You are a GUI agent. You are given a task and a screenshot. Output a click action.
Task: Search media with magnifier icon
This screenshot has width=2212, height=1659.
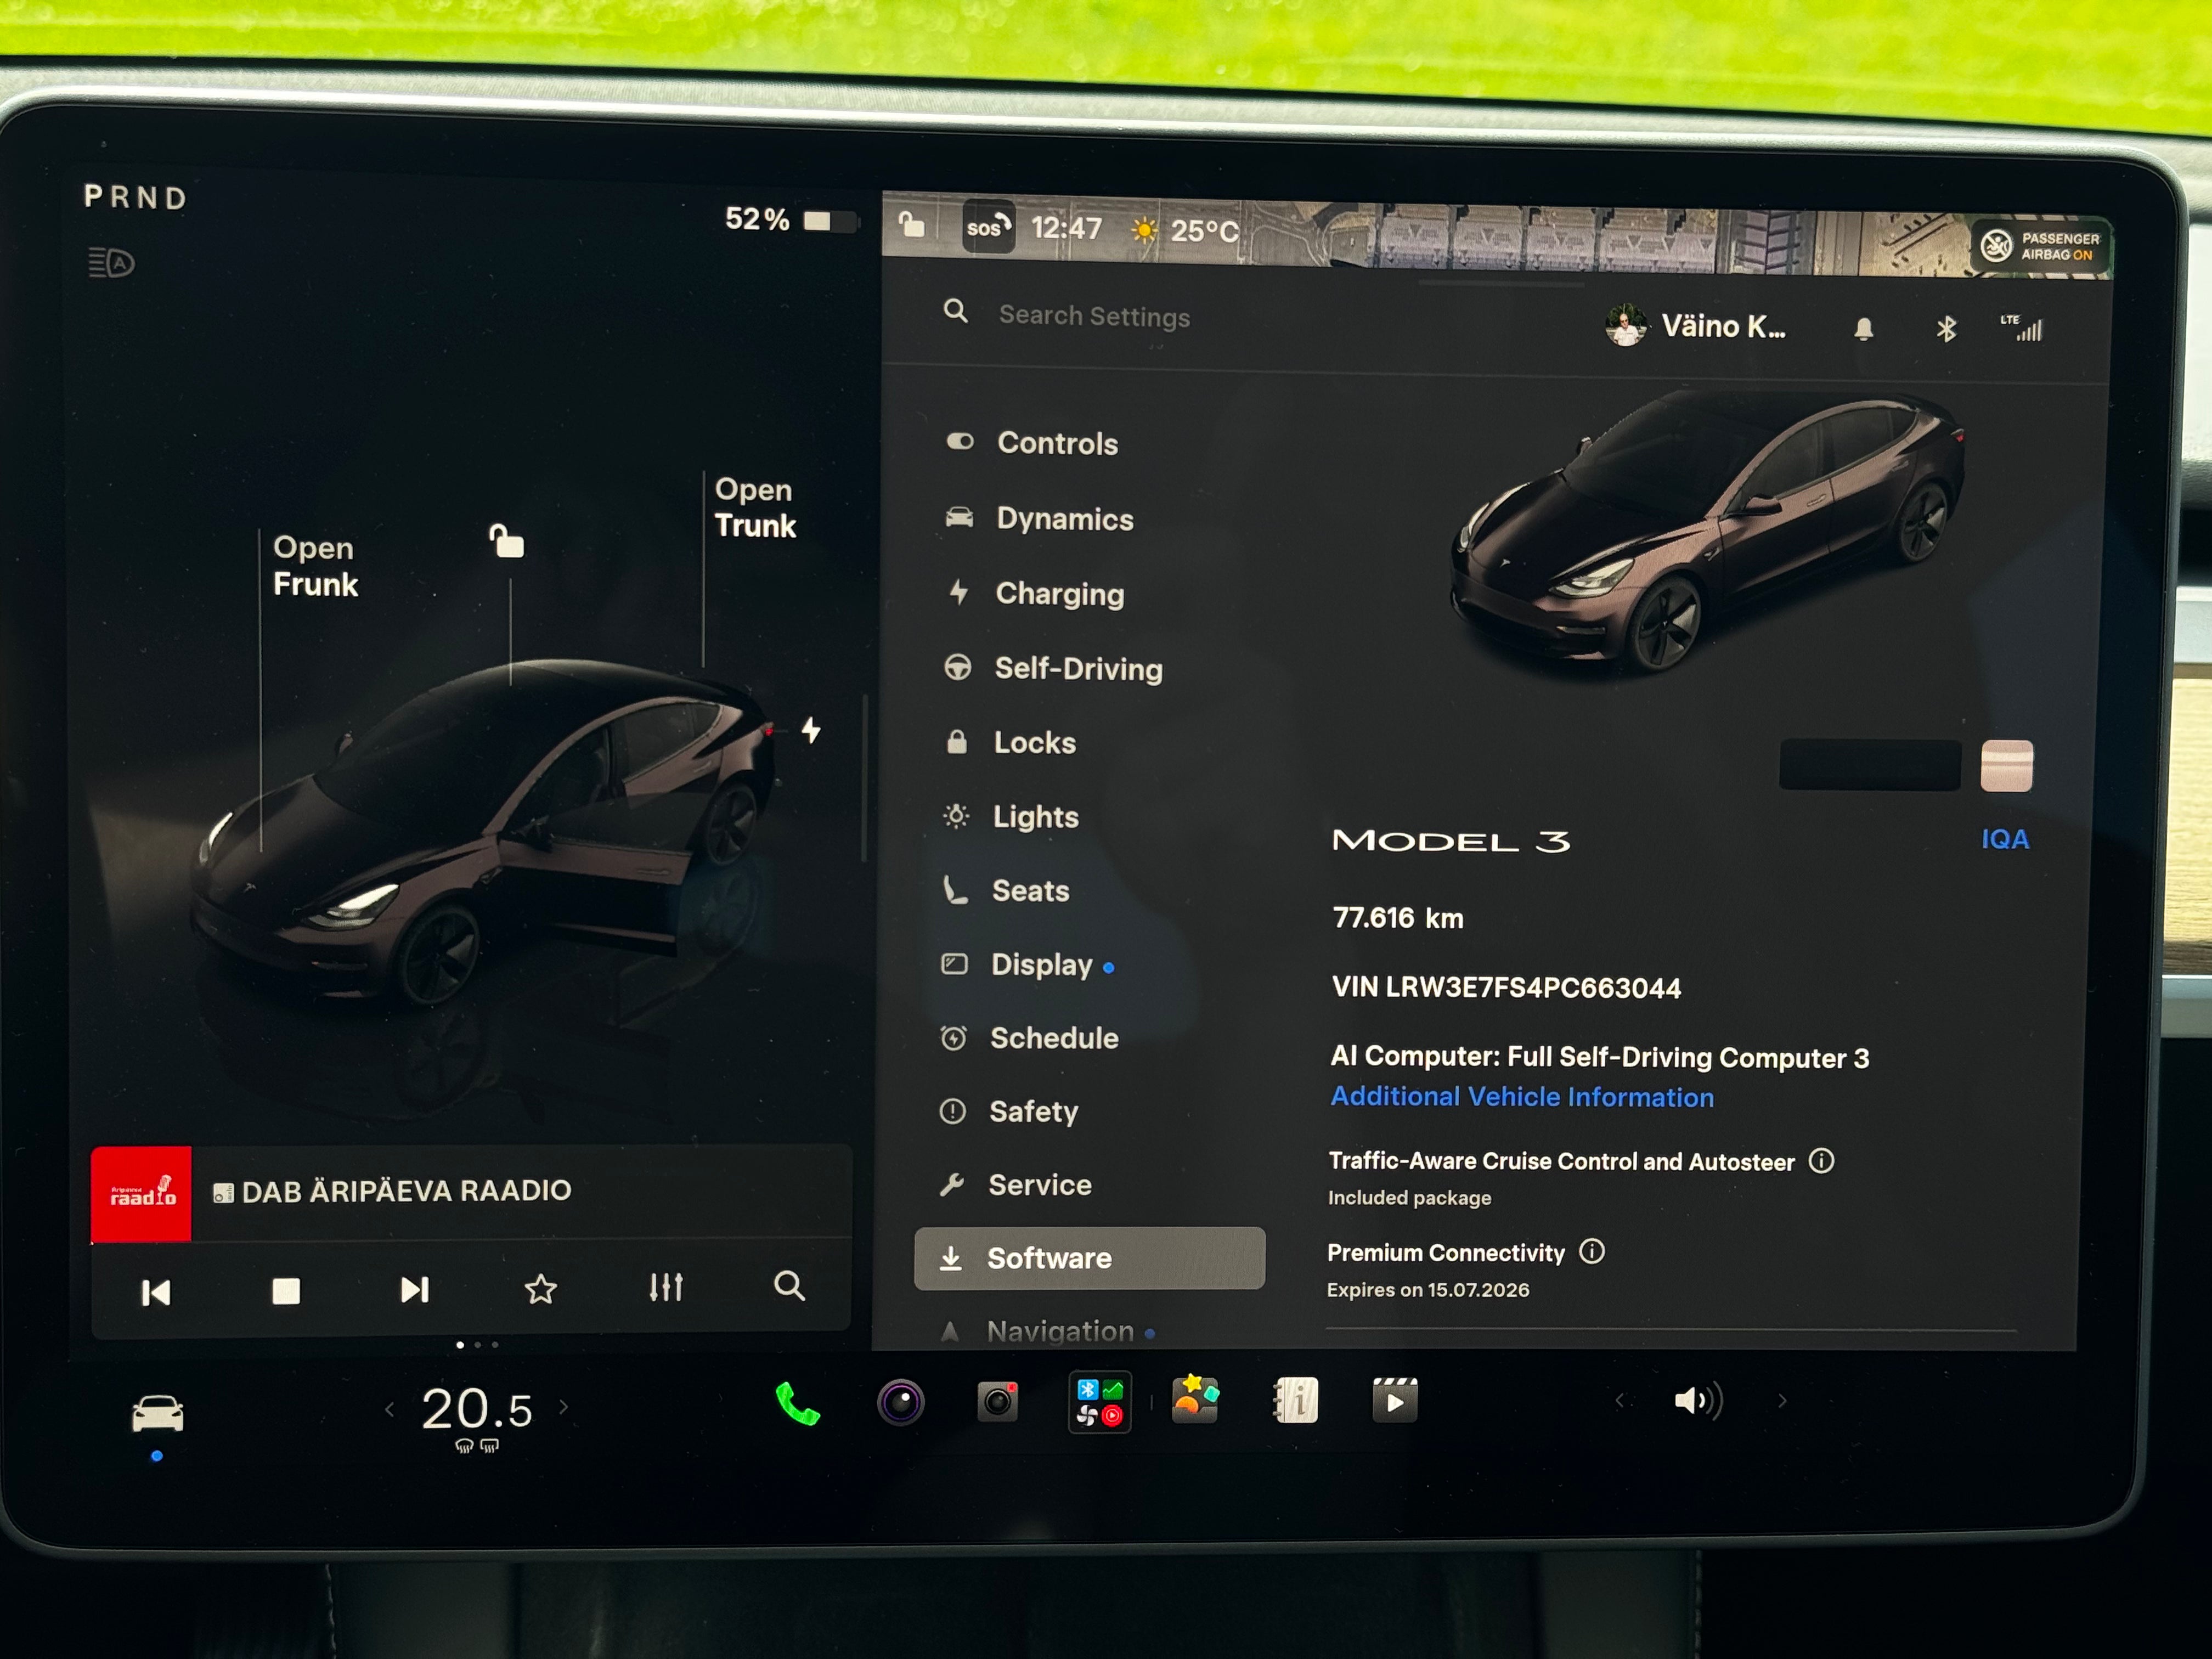click(x=789, y=1285)
